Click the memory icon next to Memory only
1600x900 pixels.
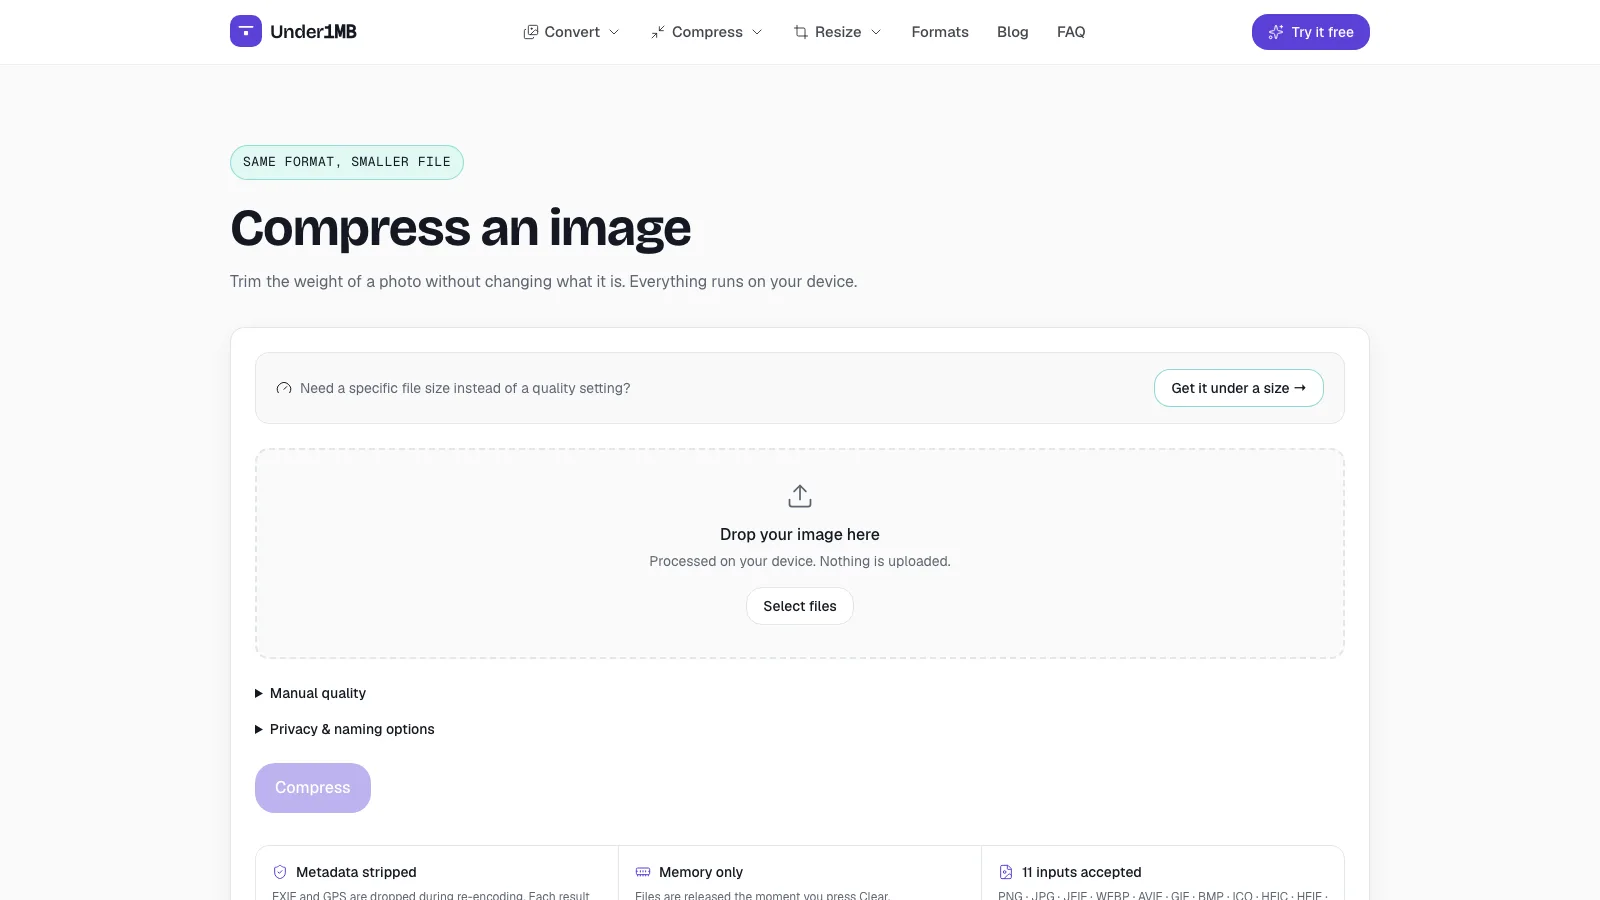click(x=643, y=872)
